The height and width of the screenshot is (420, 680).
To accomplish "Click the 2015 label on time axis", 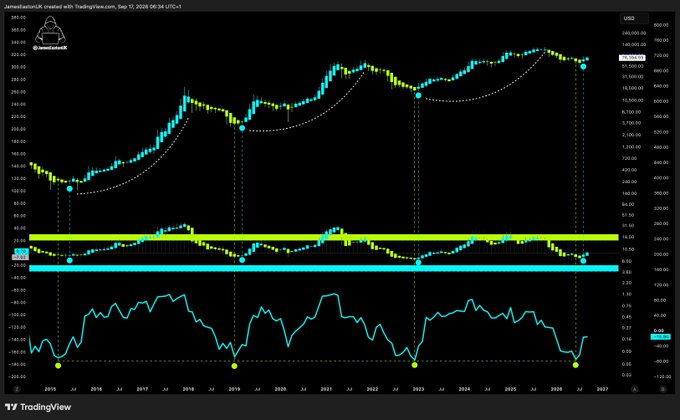I will point(50,389).
